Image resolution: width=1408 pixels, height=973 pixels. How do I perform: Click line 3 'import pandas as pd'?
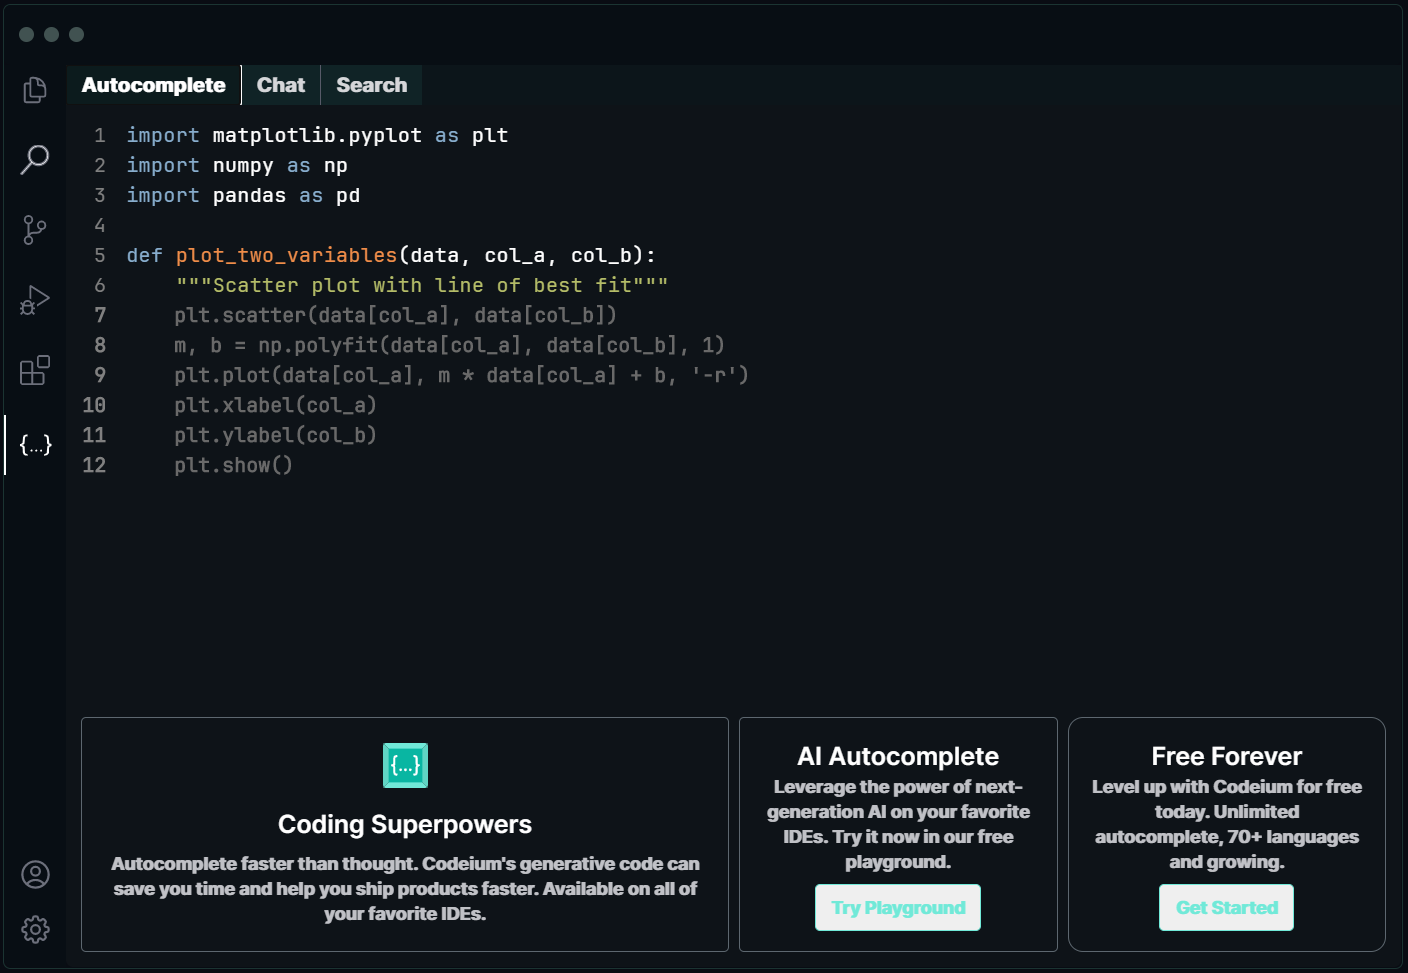[x=243, y=195]
